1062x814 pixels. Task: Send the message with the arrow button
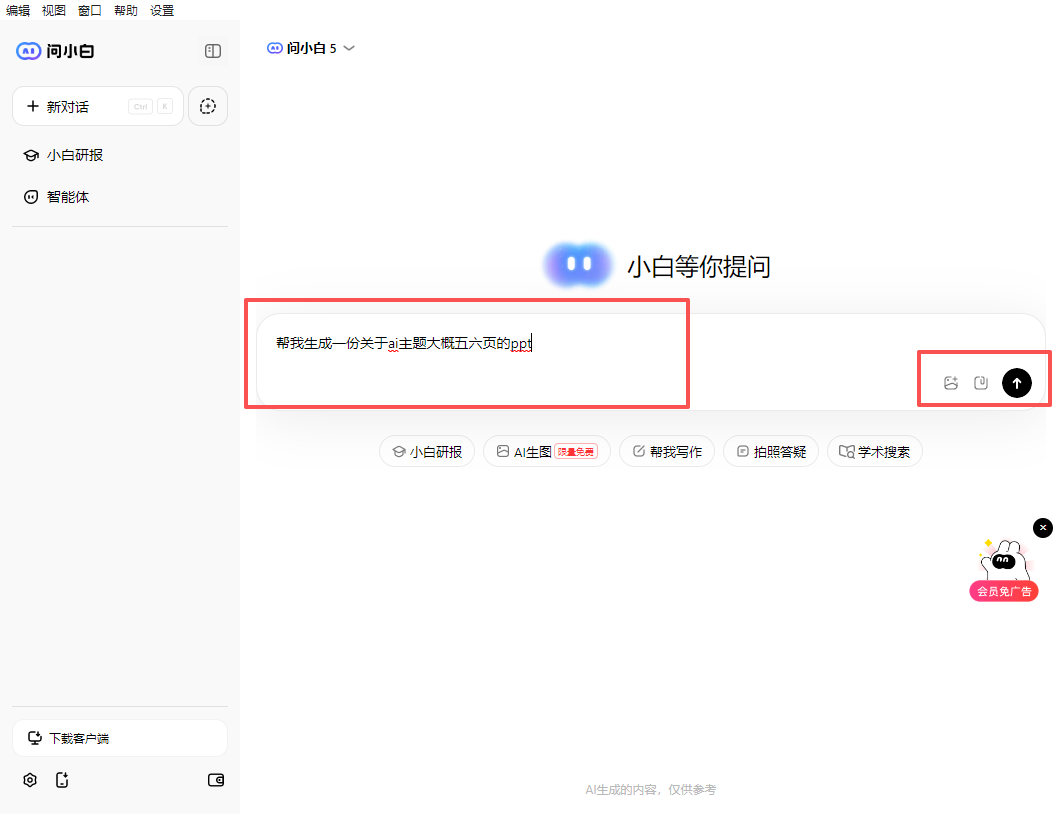click(1017, 383)
